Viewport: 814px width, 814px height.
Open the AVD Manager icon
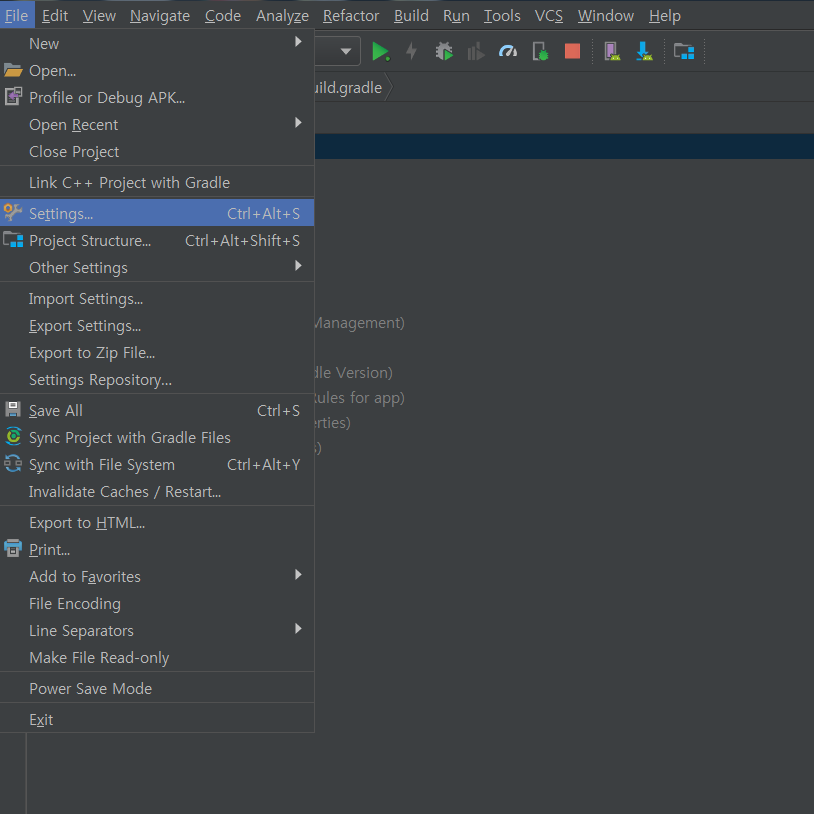click(612, 51)
